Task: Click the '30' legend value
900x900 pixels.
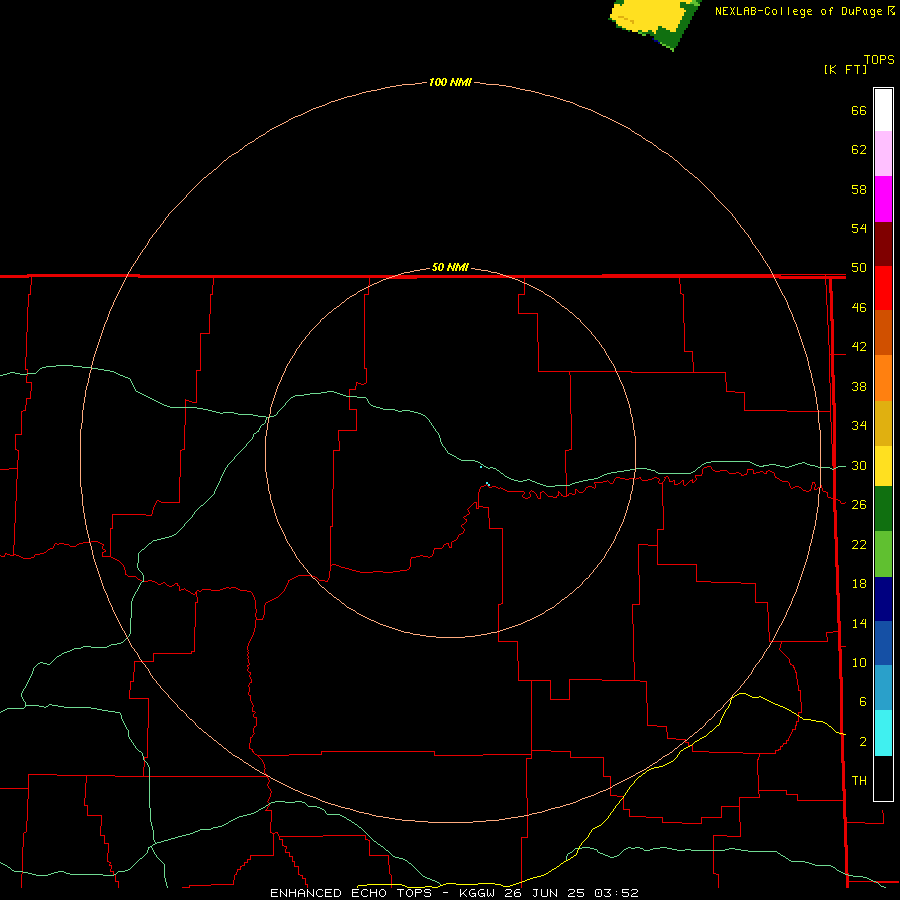Action: pyautogui.click(x=859, y=465)
